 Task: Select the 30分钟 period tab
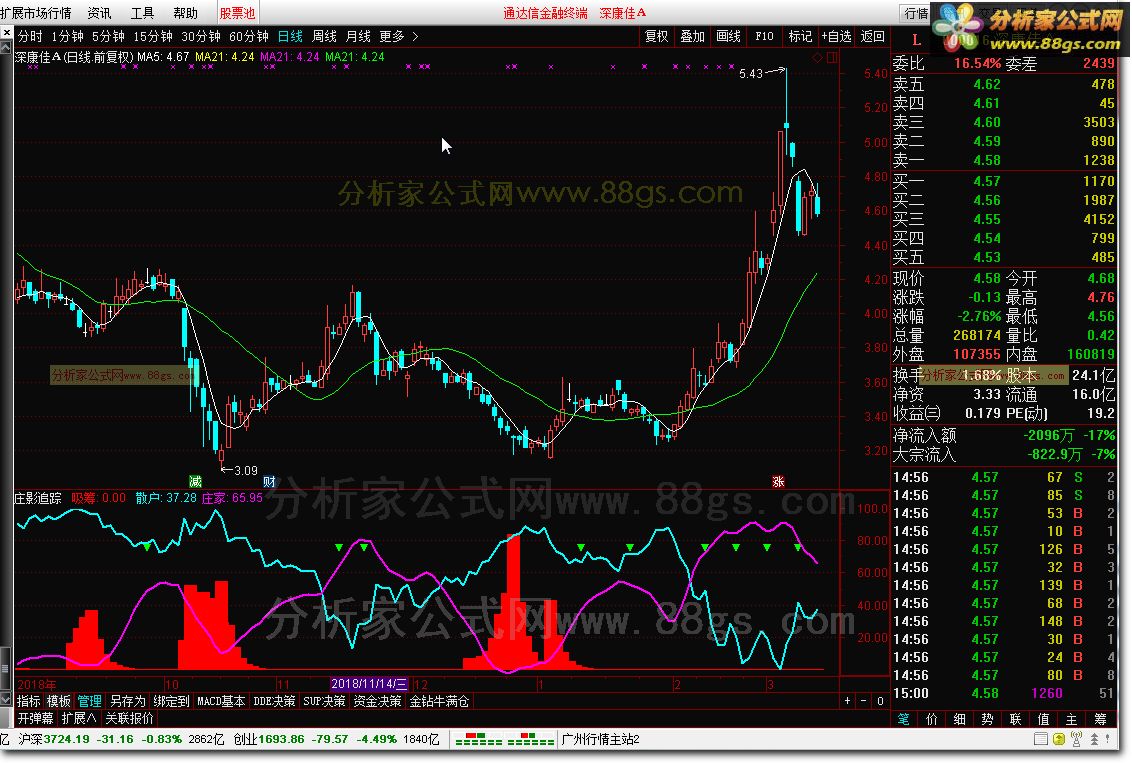(x=201, y=36)
